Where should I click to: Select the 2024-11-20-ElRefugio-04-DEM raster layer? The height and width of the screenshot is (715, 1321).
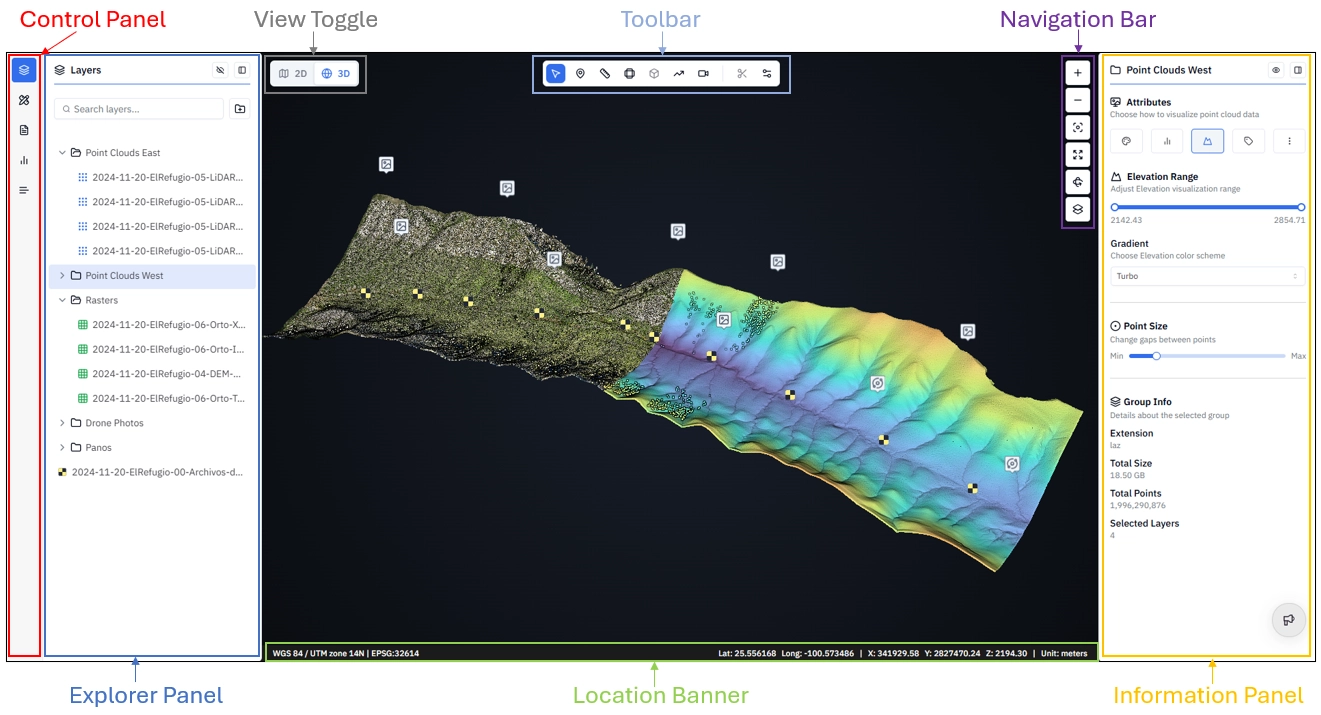coord(160,374)
